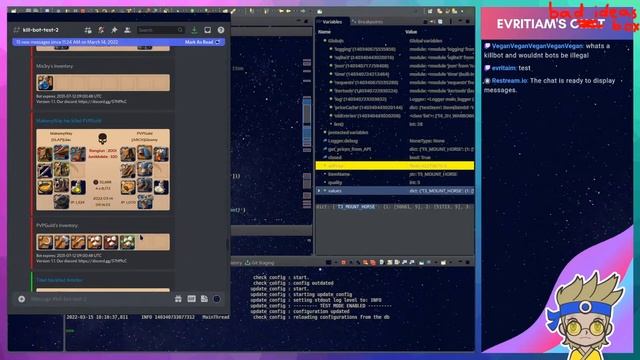The width and height of the screenshot is (640, 360).
Task: Select the quality variable row
Action: pyautogui.click(x=395, y=182)
